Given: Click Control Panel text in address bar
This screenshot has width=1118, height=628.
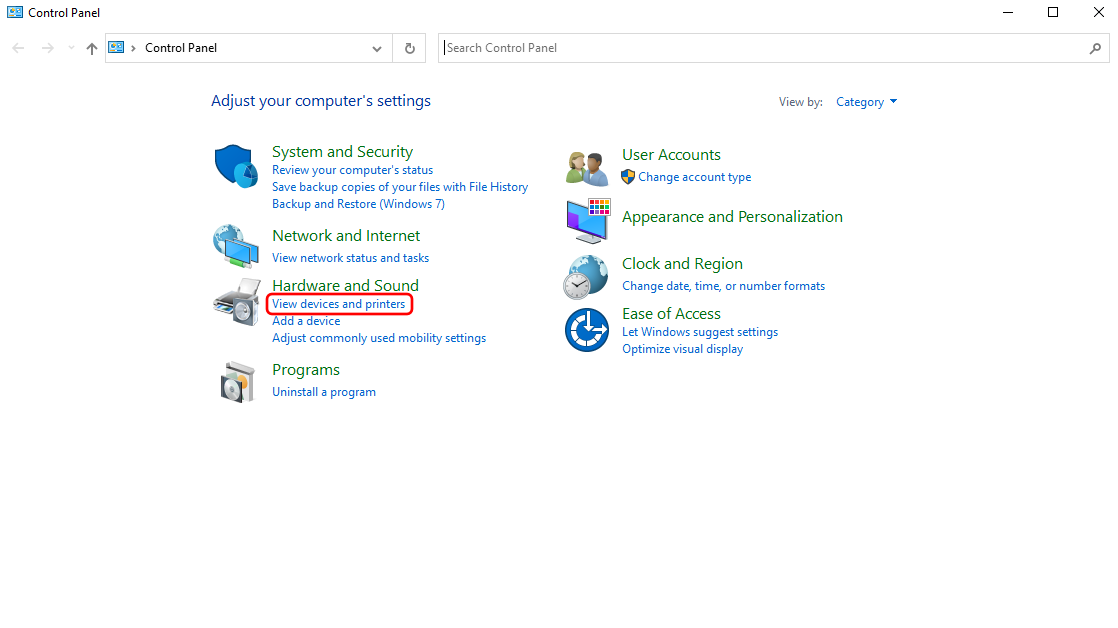Looking at the screenshot, I should click(x=181, y=48).
